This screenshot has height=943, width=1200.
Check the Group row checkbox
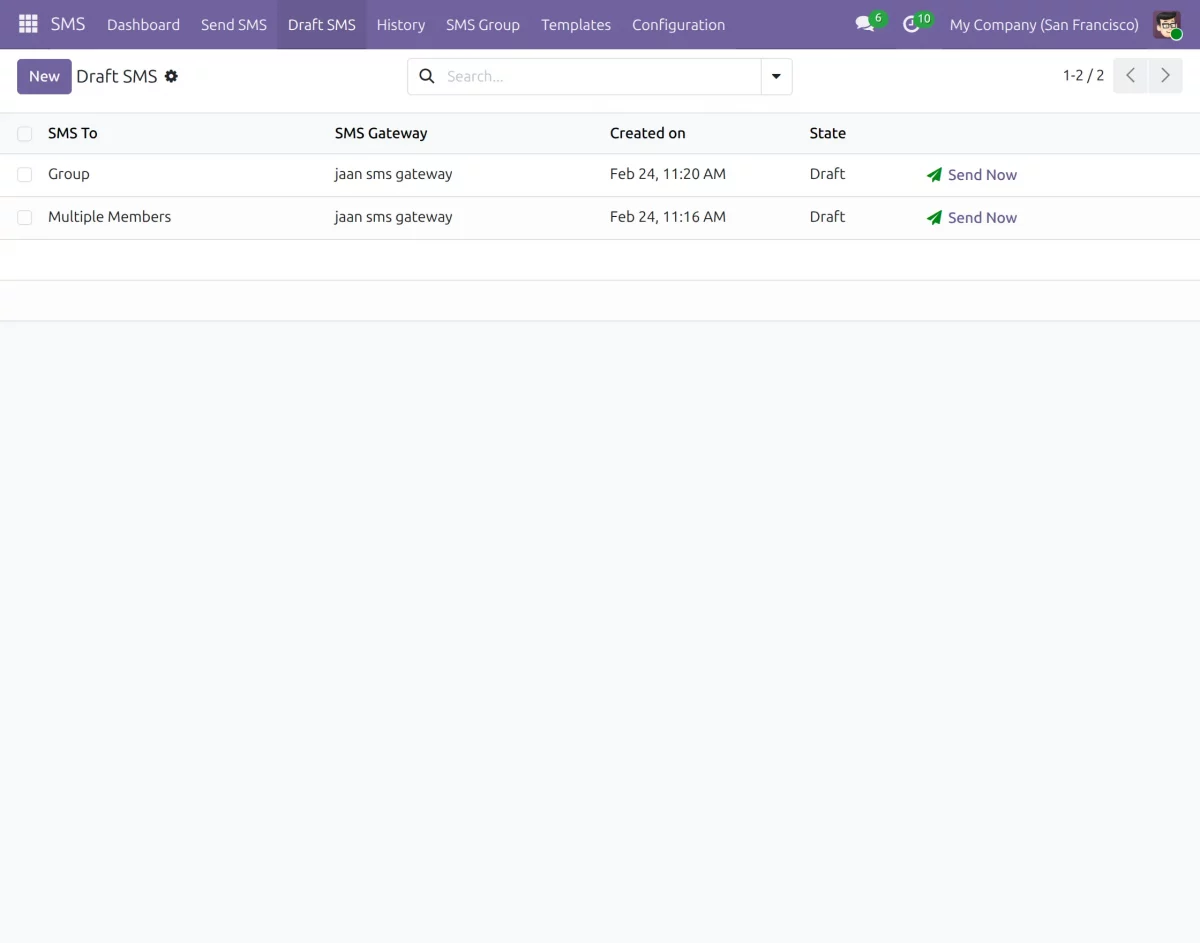tap(25, 175)
